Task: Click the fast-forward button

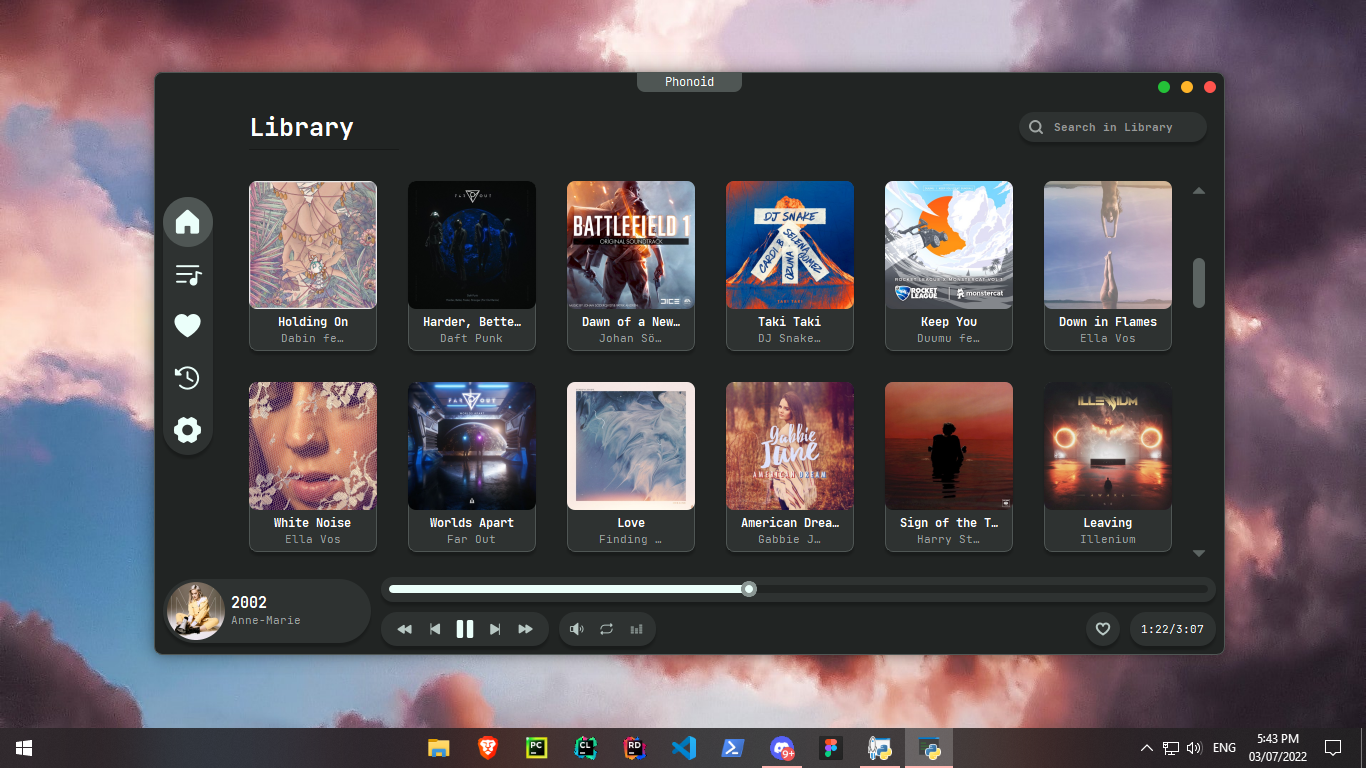Action: pos(525,629)
